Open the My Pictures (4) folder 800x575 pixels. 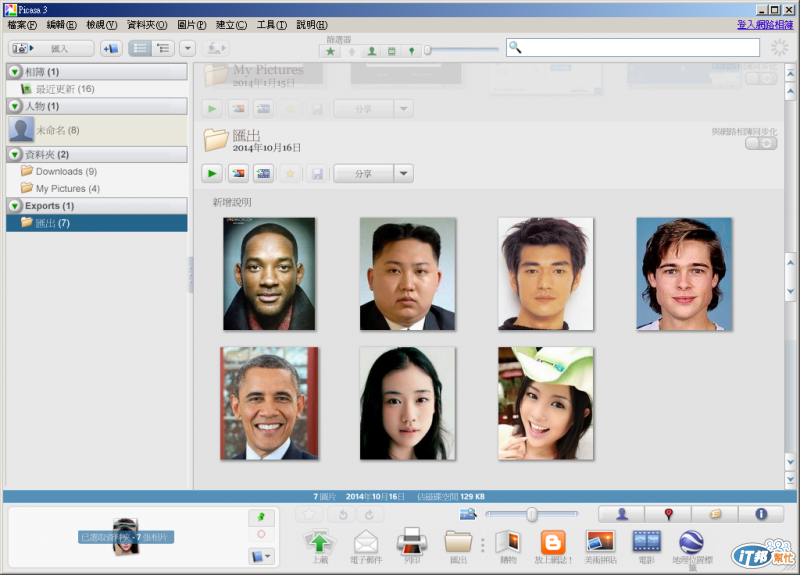tap(97, 188)
